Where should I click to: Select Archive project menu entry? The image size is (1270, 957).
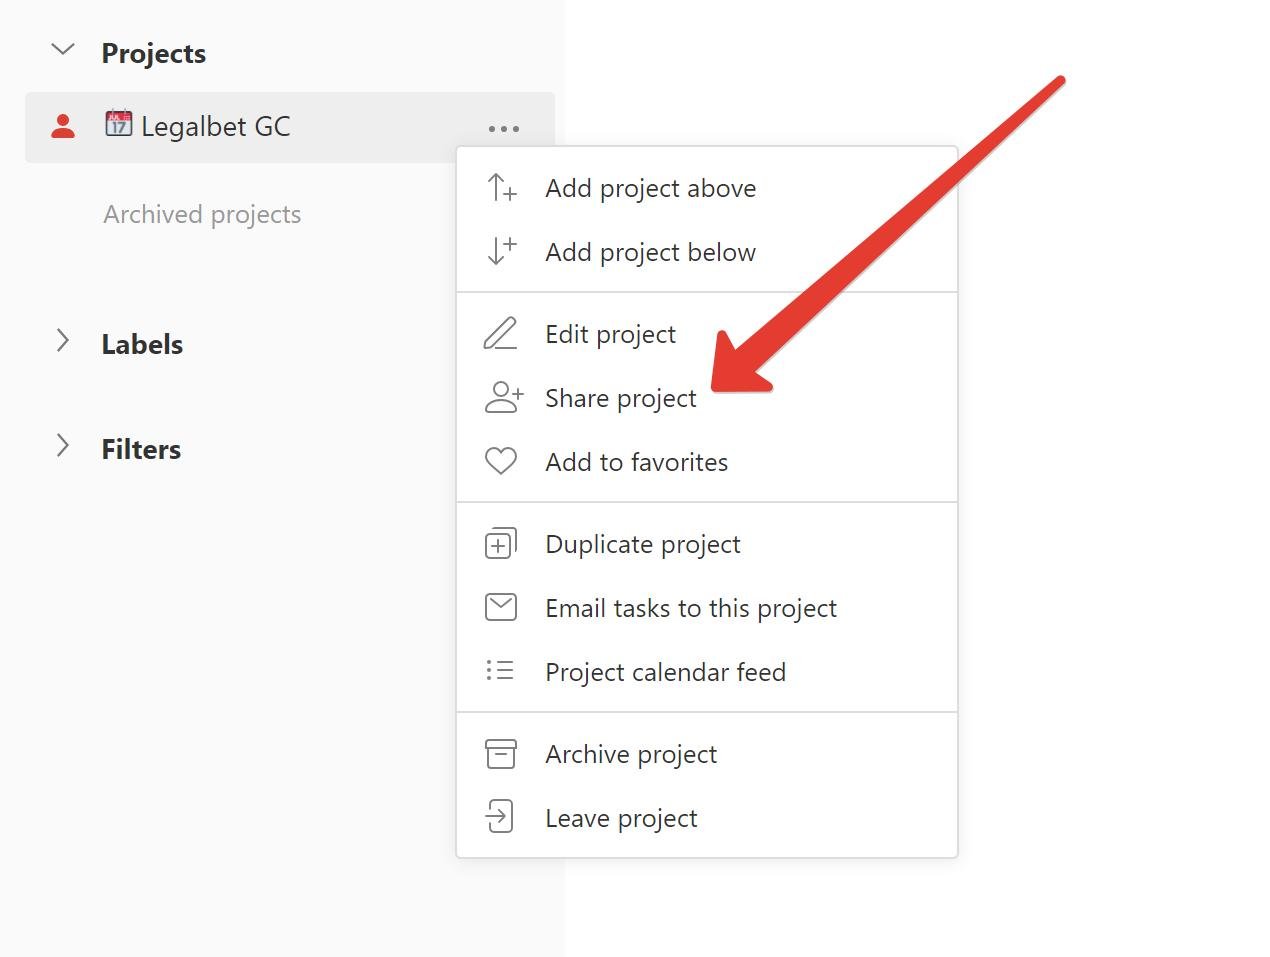pyautogui.click(x=631, y=754)
